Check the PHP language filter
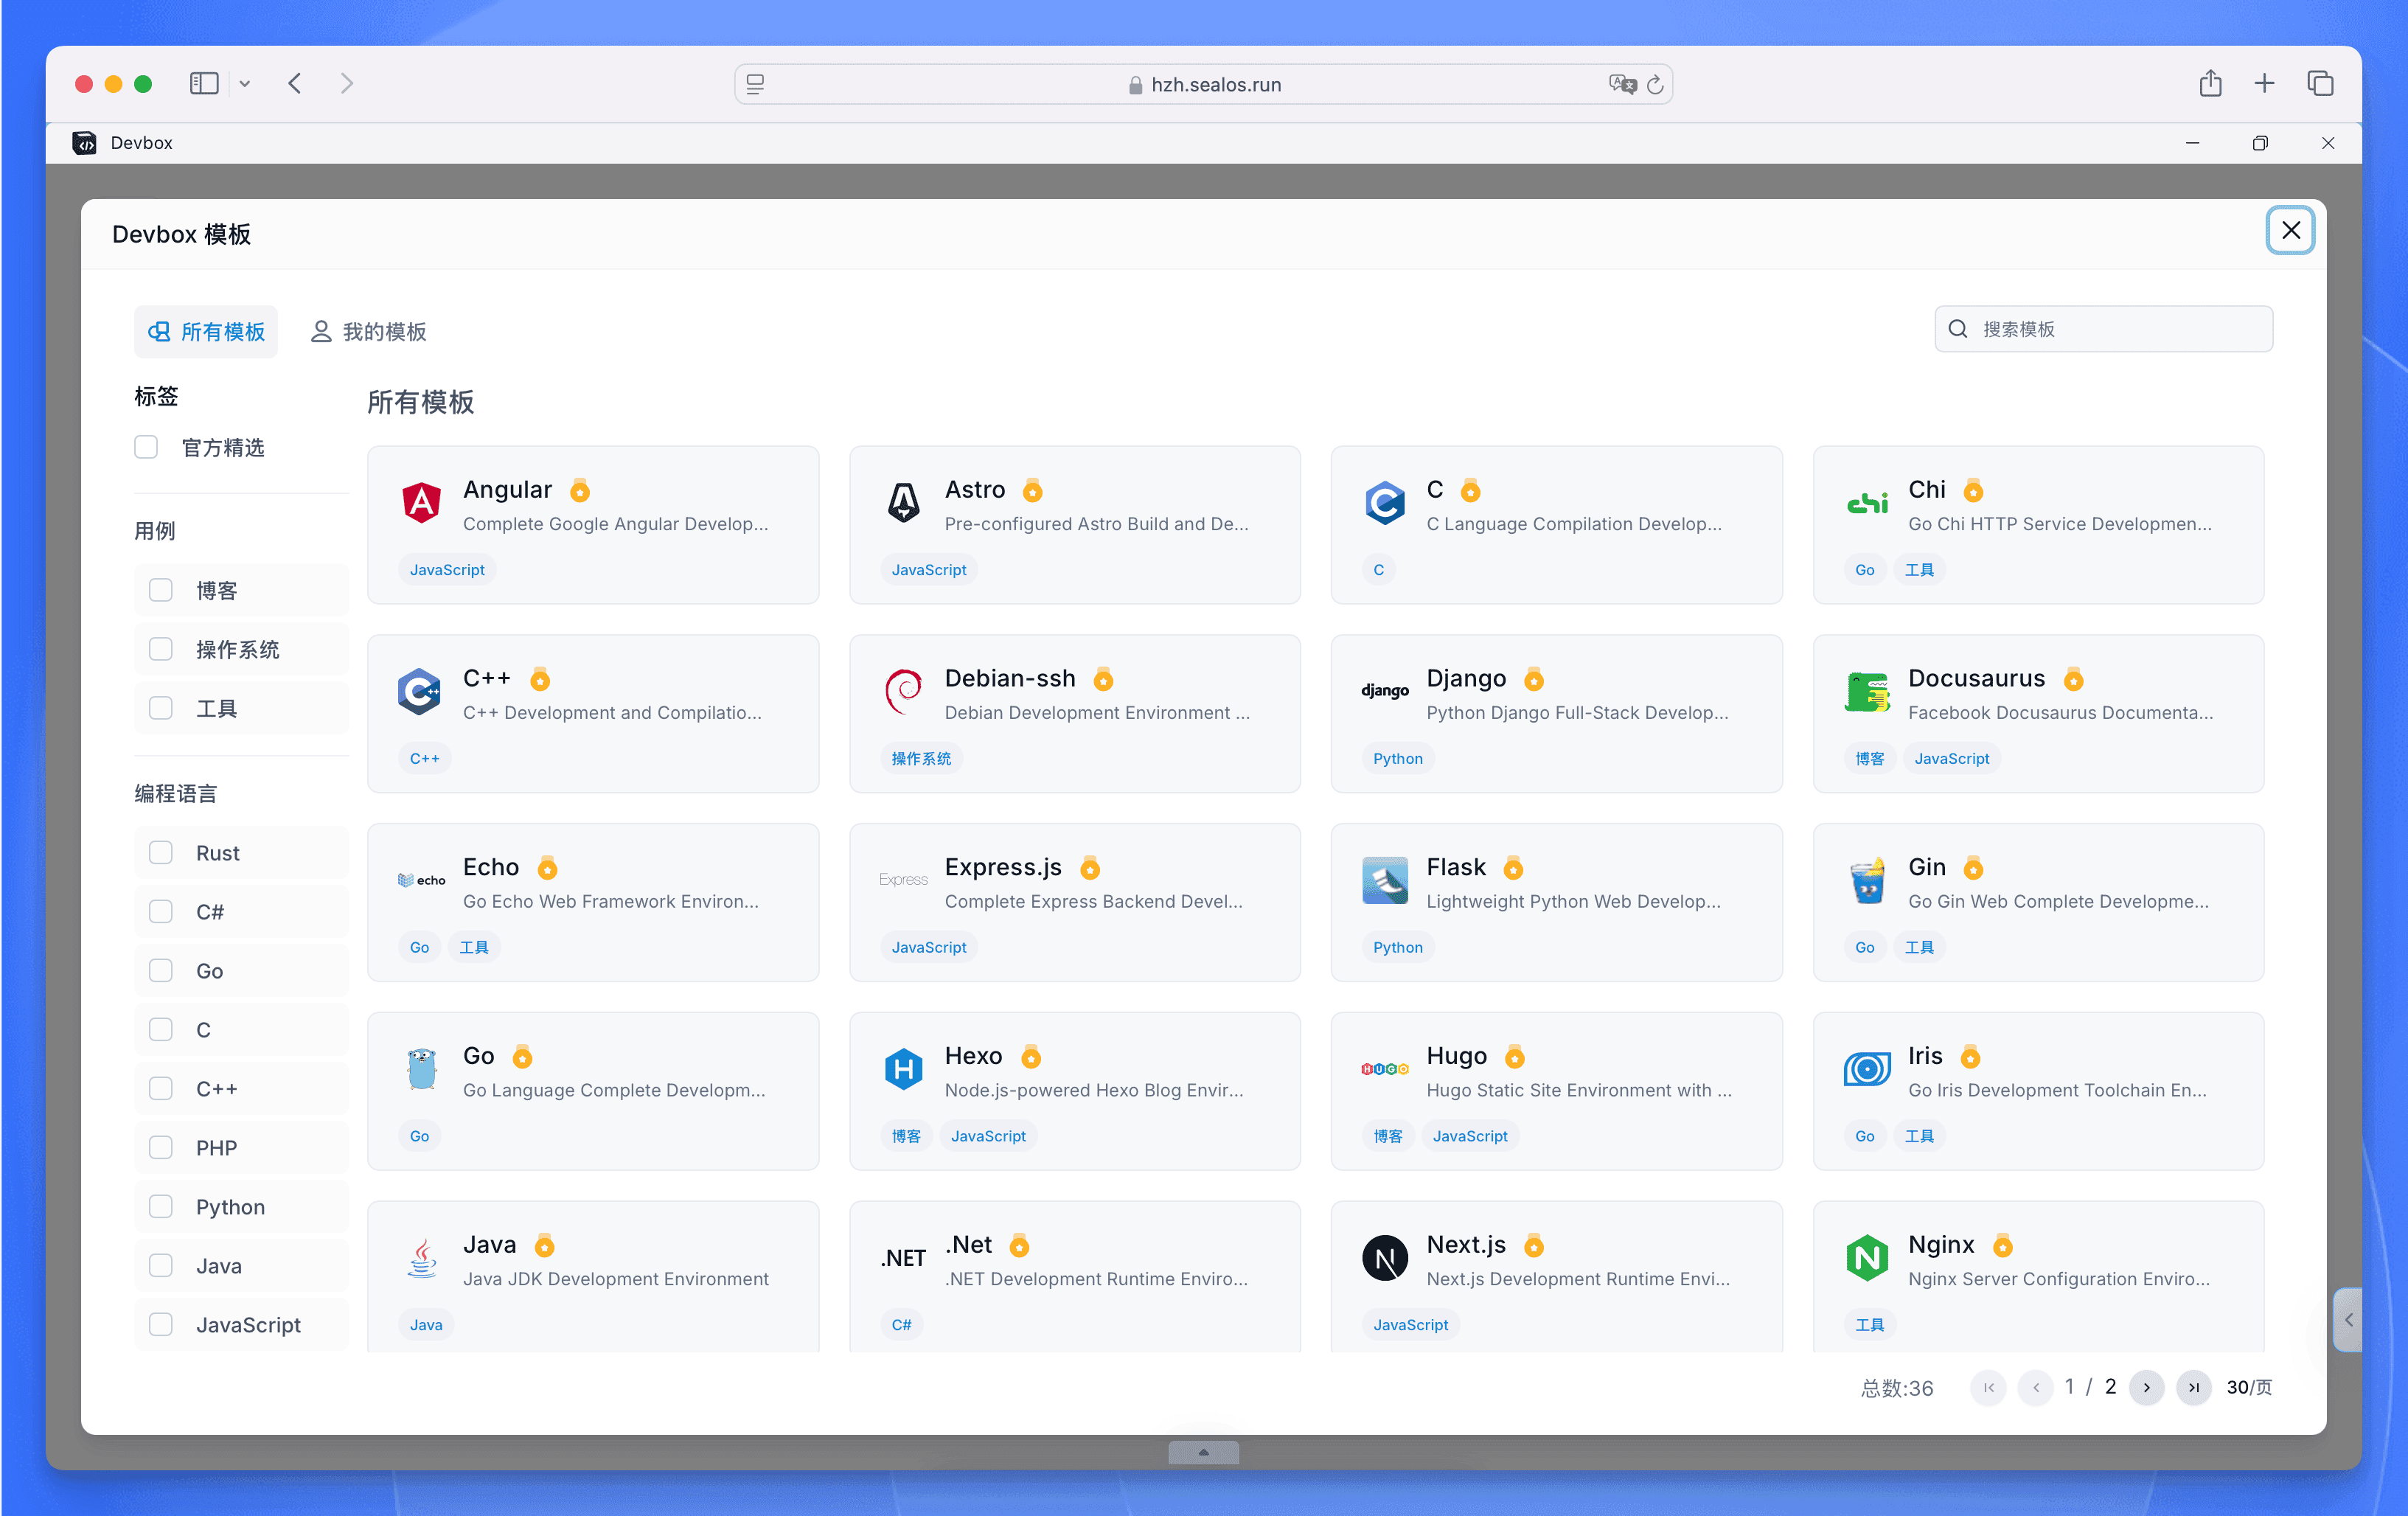The width and height of the screenshot is (2408, 1516). tap(160, 1147)
